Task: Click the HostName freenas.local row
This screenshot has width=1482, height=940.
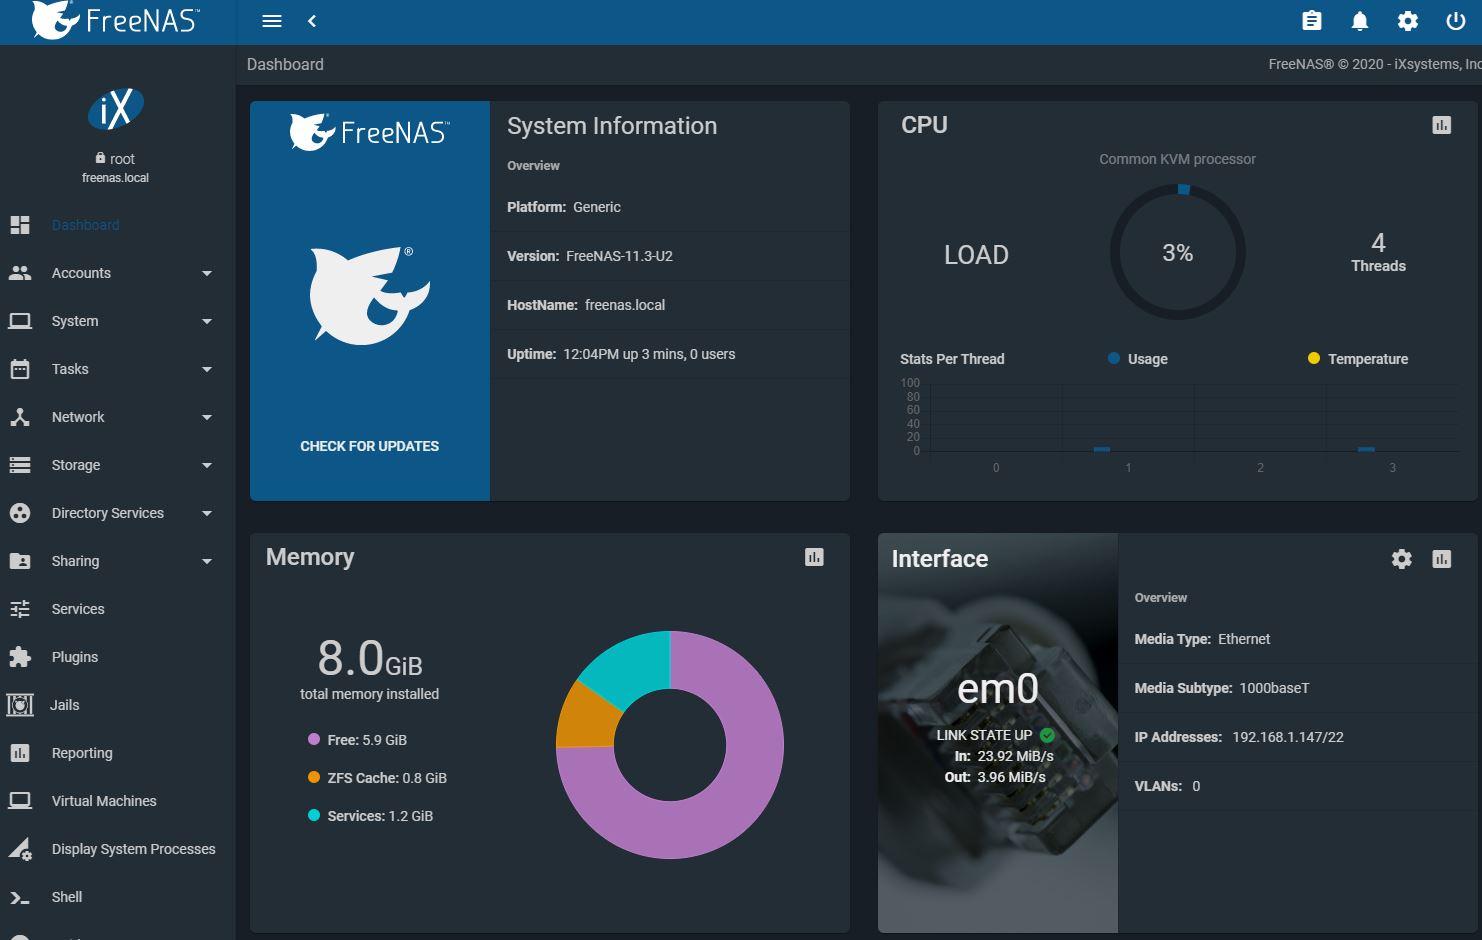Action: [x=670, y=305]
